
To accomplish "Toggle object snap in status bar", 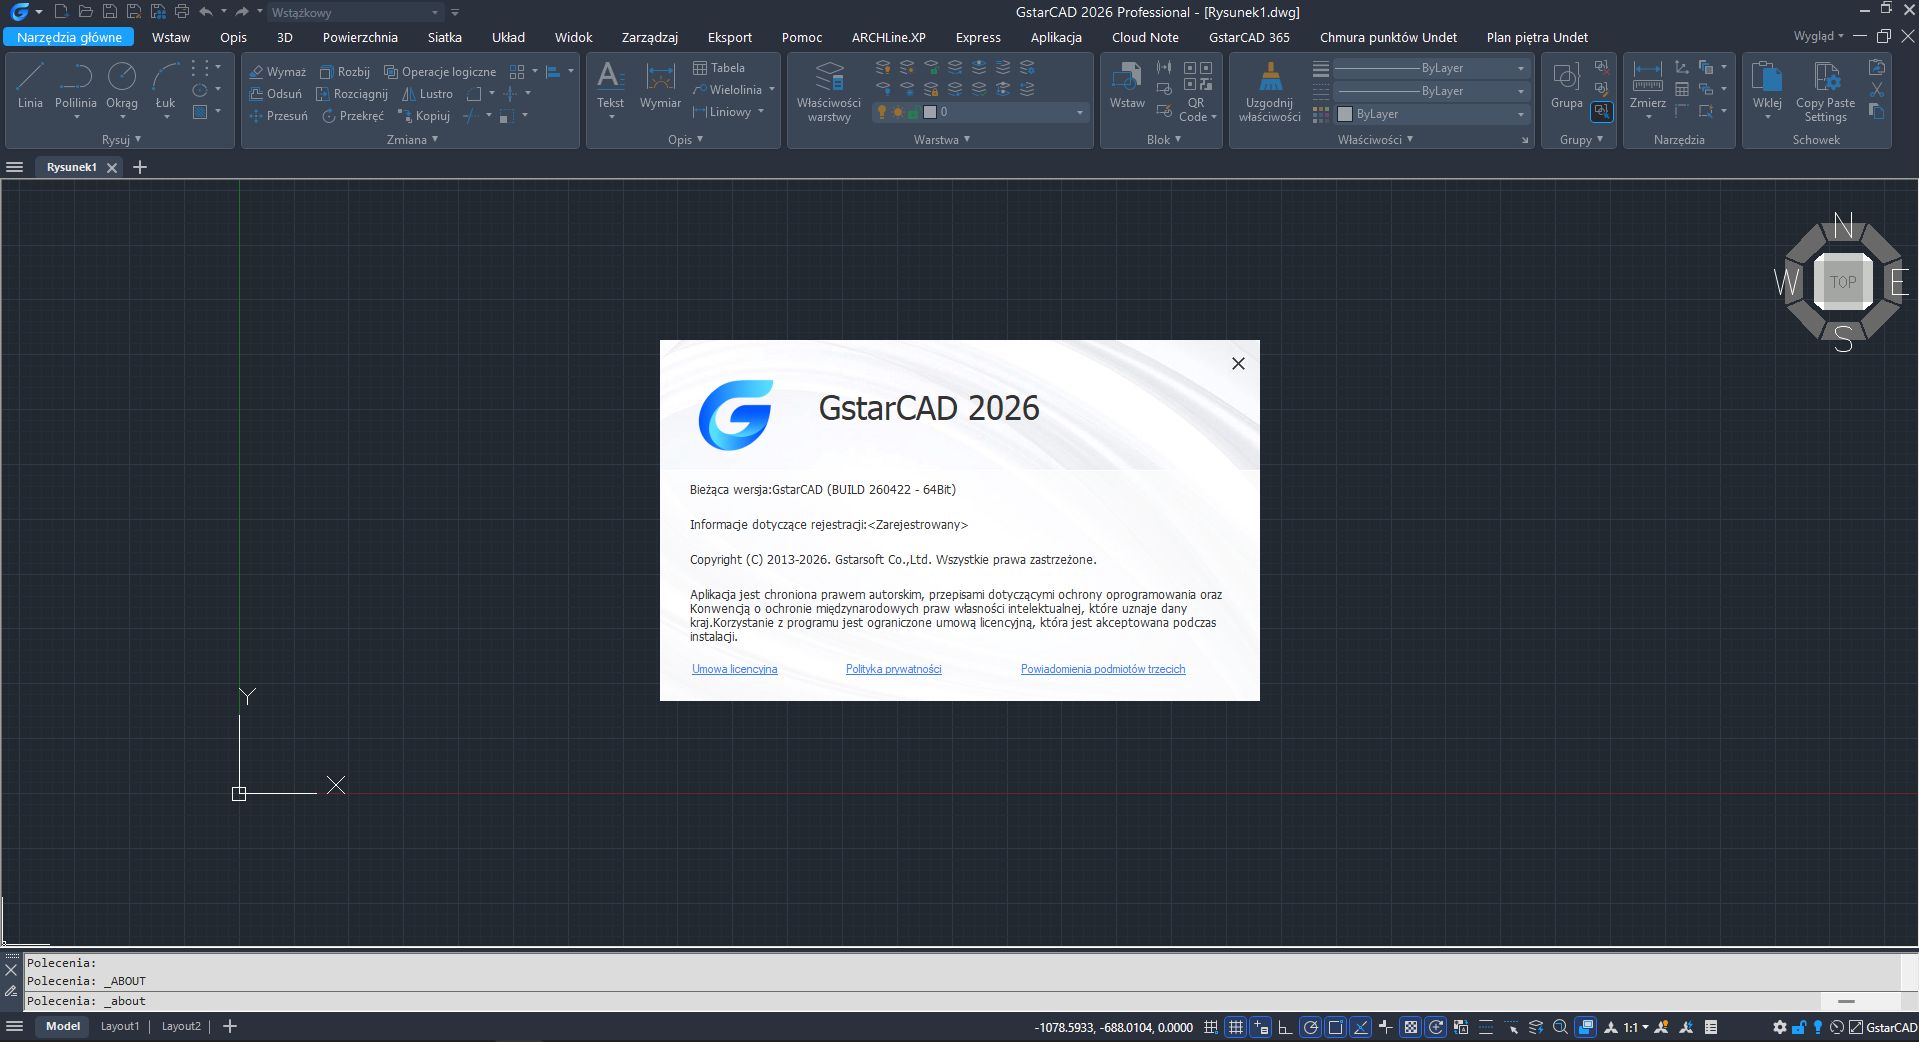I will click(1335, 1027).
